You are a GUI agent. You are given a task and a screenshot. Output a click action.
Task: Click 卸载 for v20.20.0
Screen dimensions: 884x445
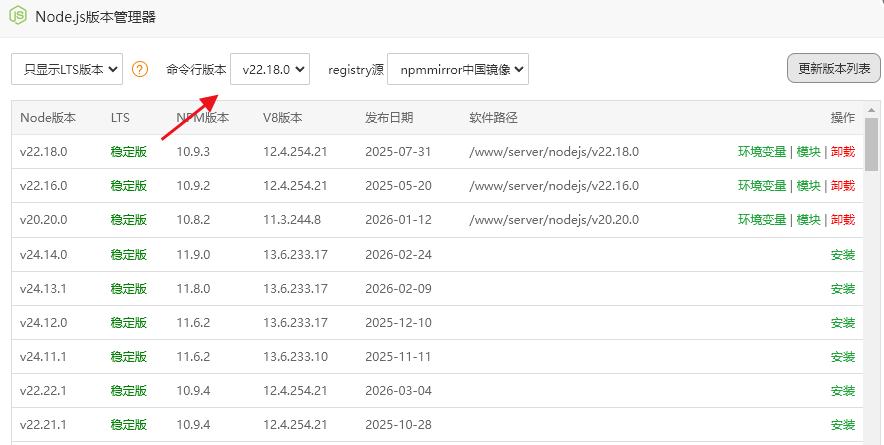tap(843, 220)
